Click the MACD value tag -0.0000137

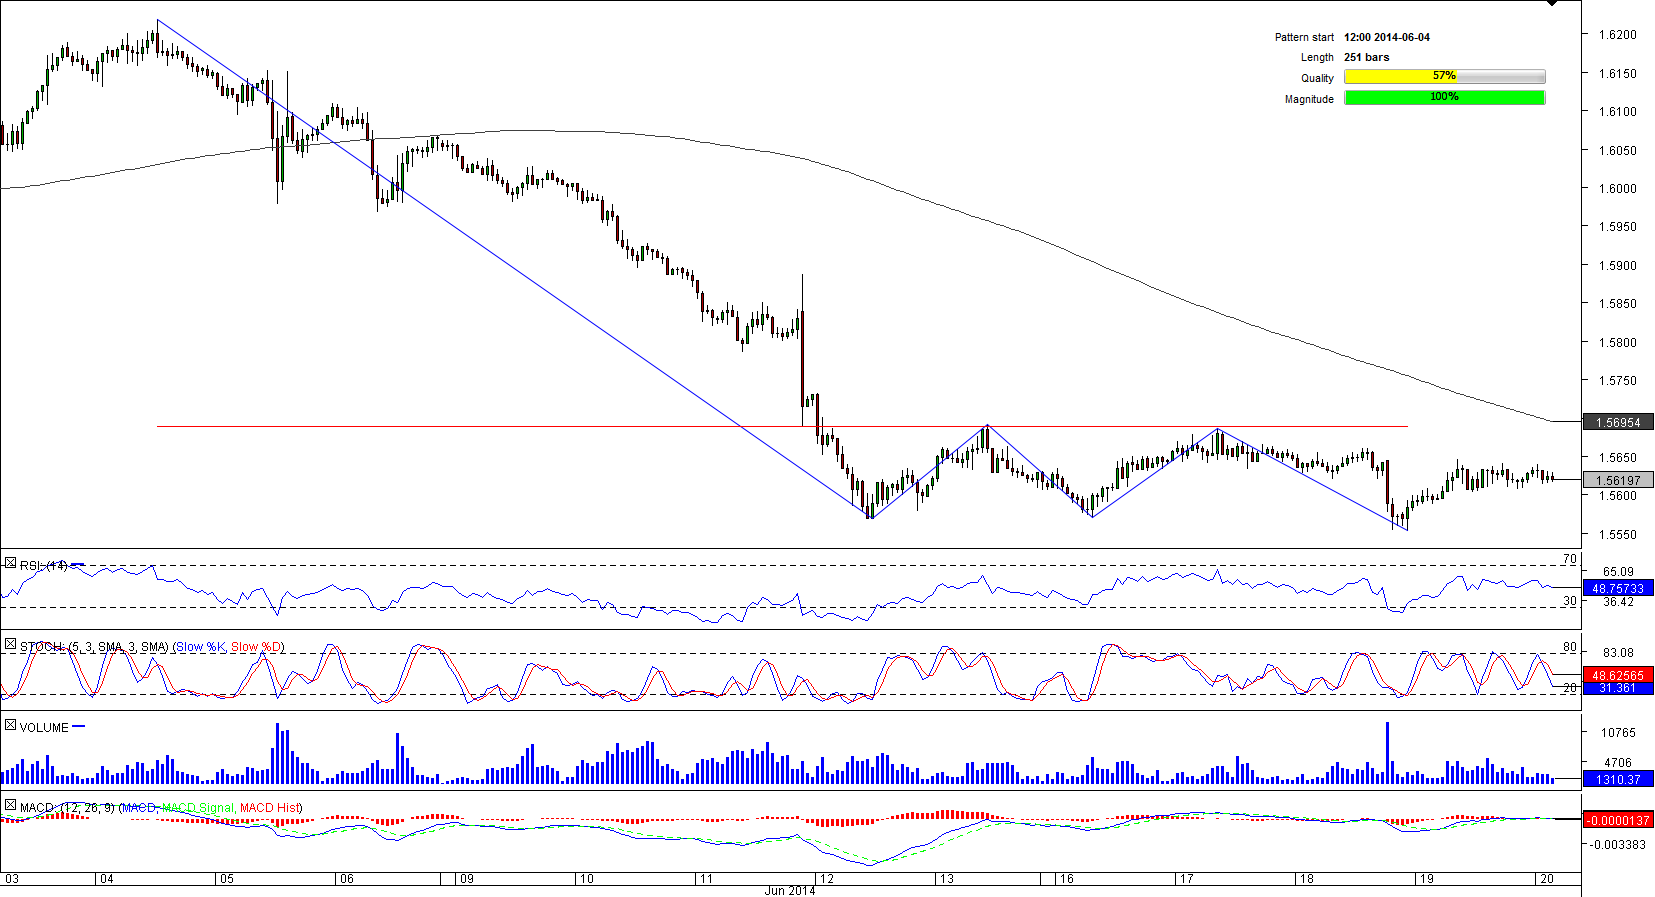tap(1617, 820)
